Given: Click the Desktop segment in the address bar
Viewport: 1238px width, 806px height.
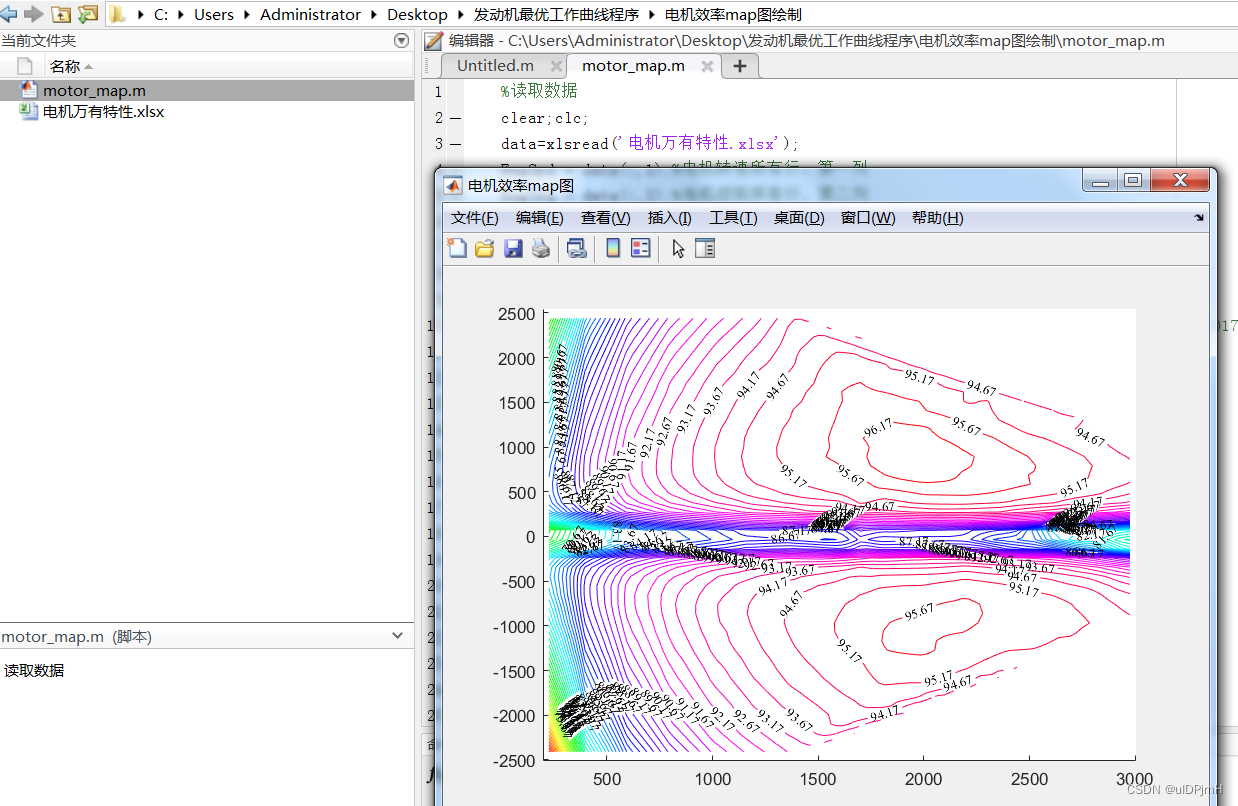Looking at the screenshot, I should coord(418,15).
